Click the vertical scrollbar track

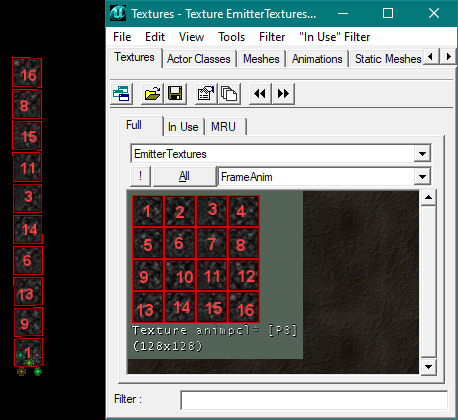point(428,282)
